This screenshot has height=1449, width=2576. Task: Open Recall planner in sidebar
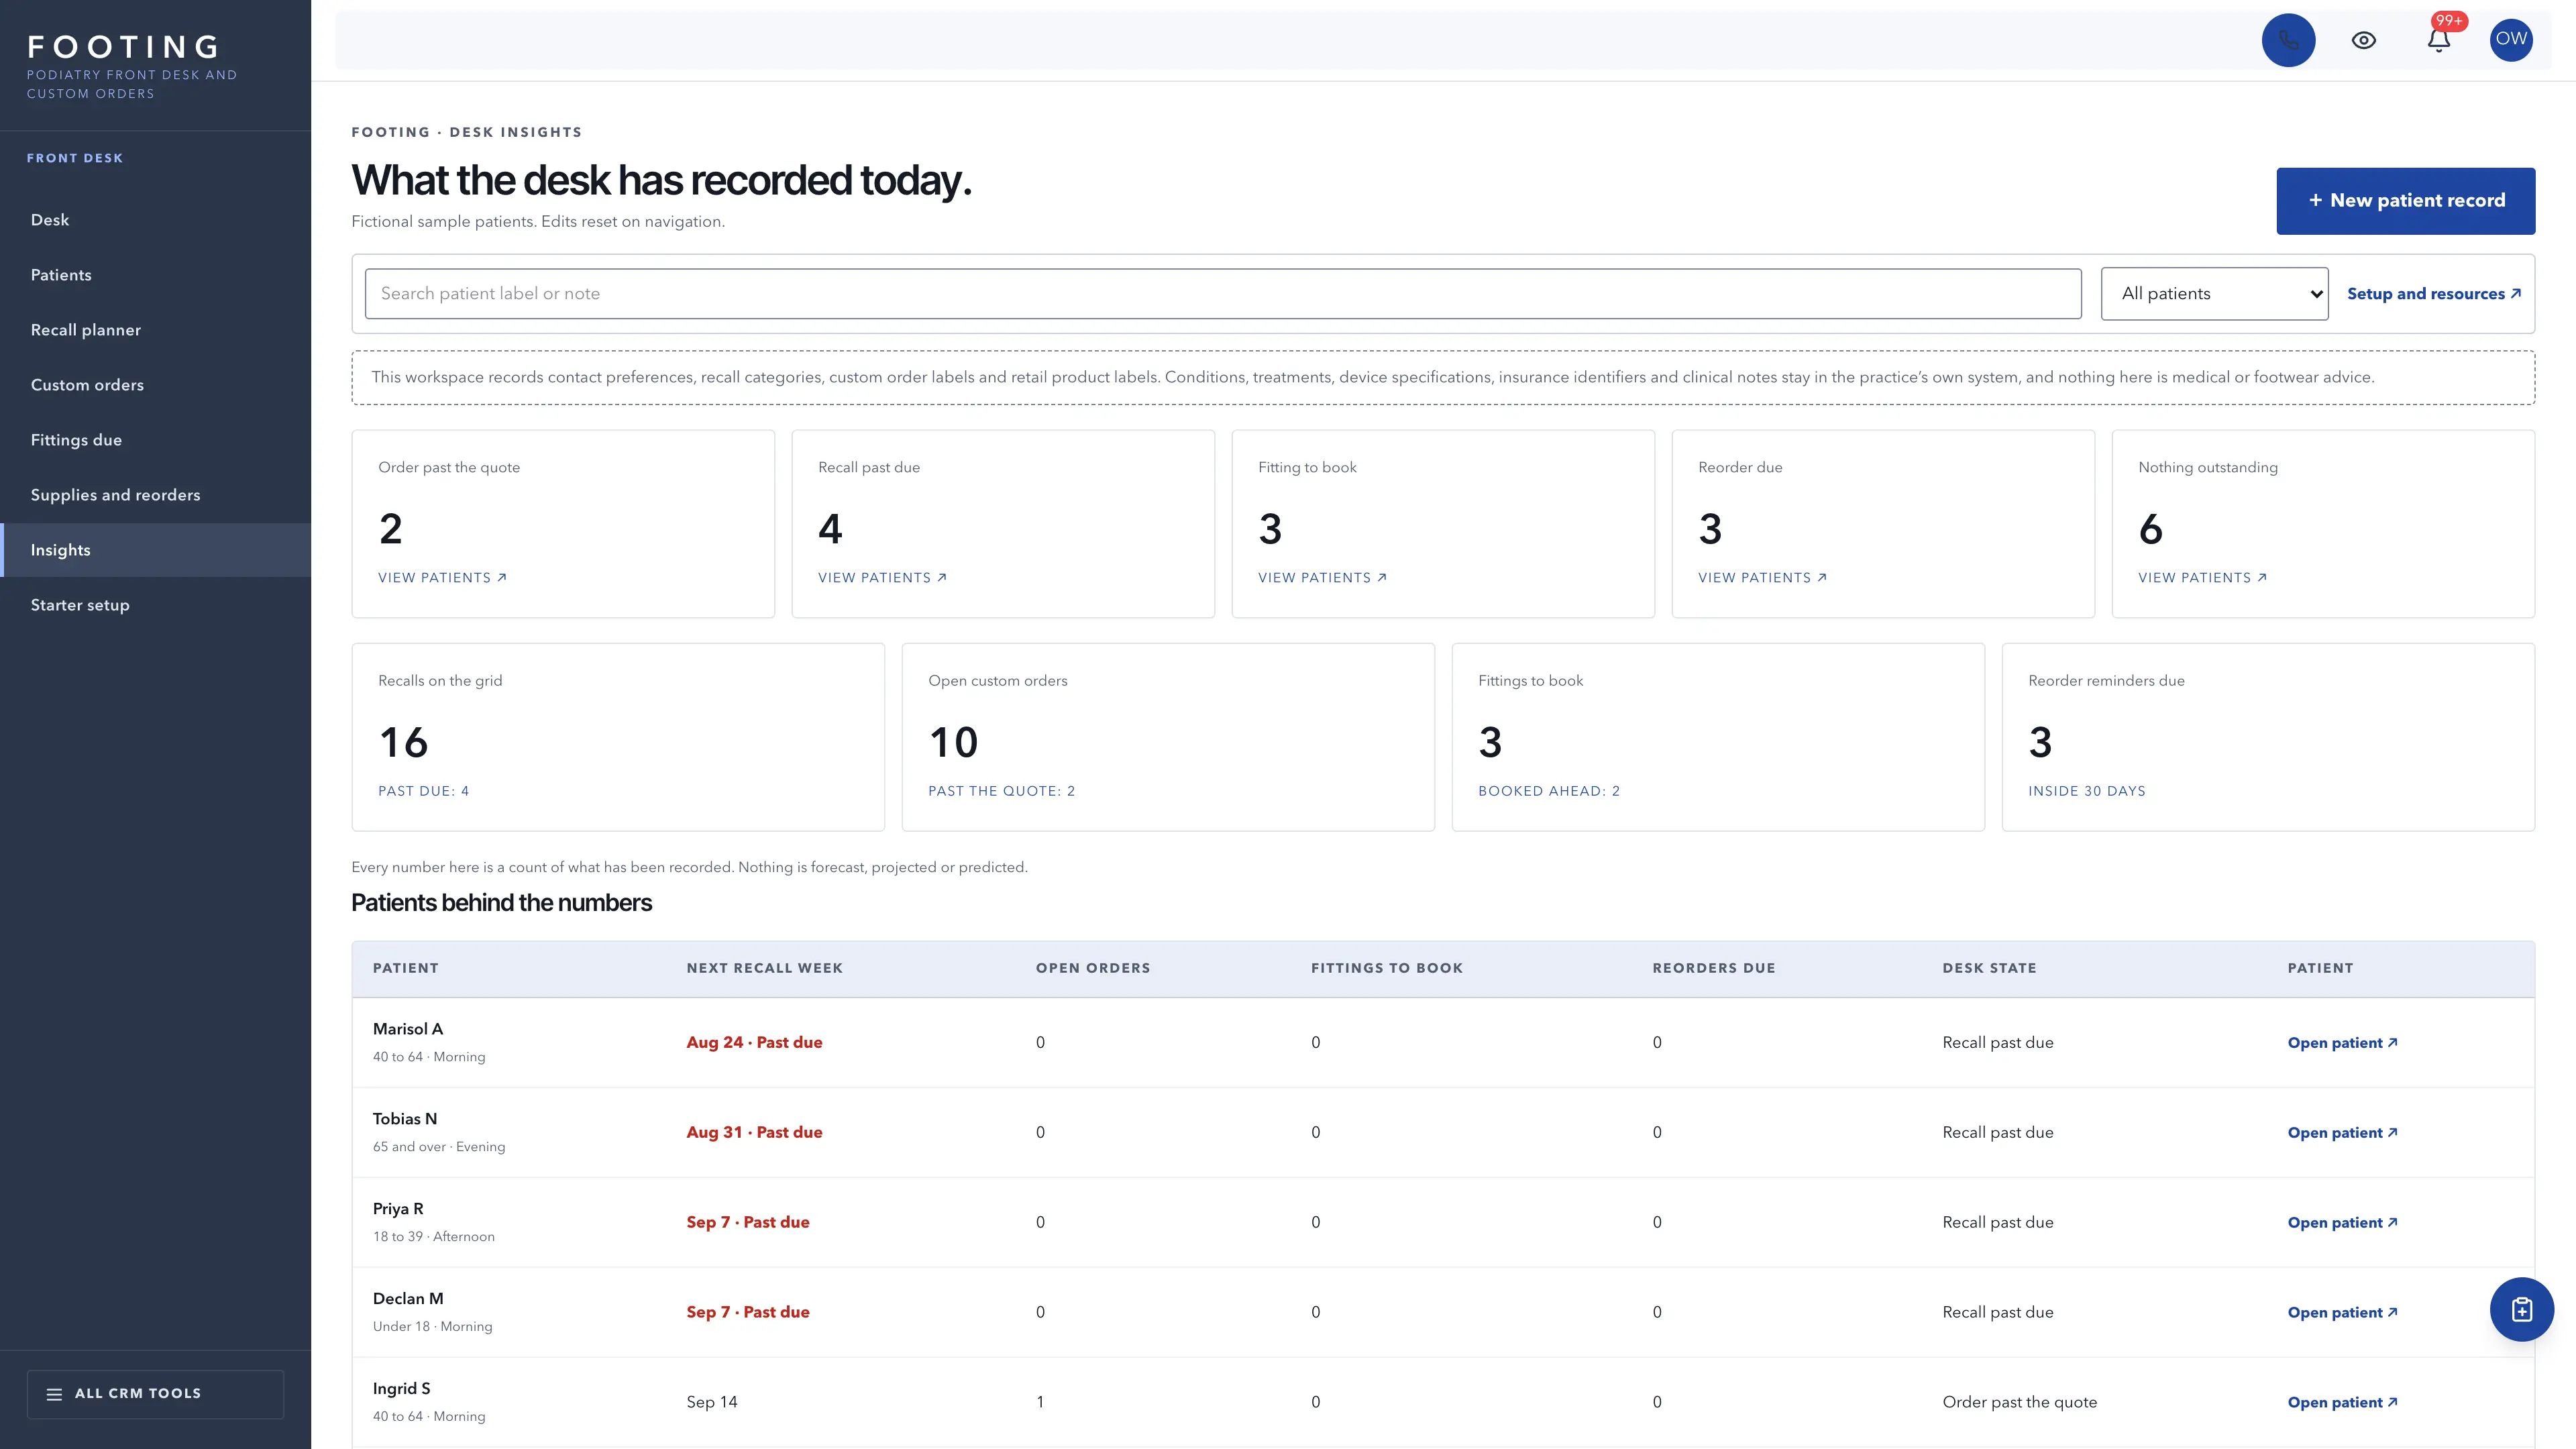(86, 330)
